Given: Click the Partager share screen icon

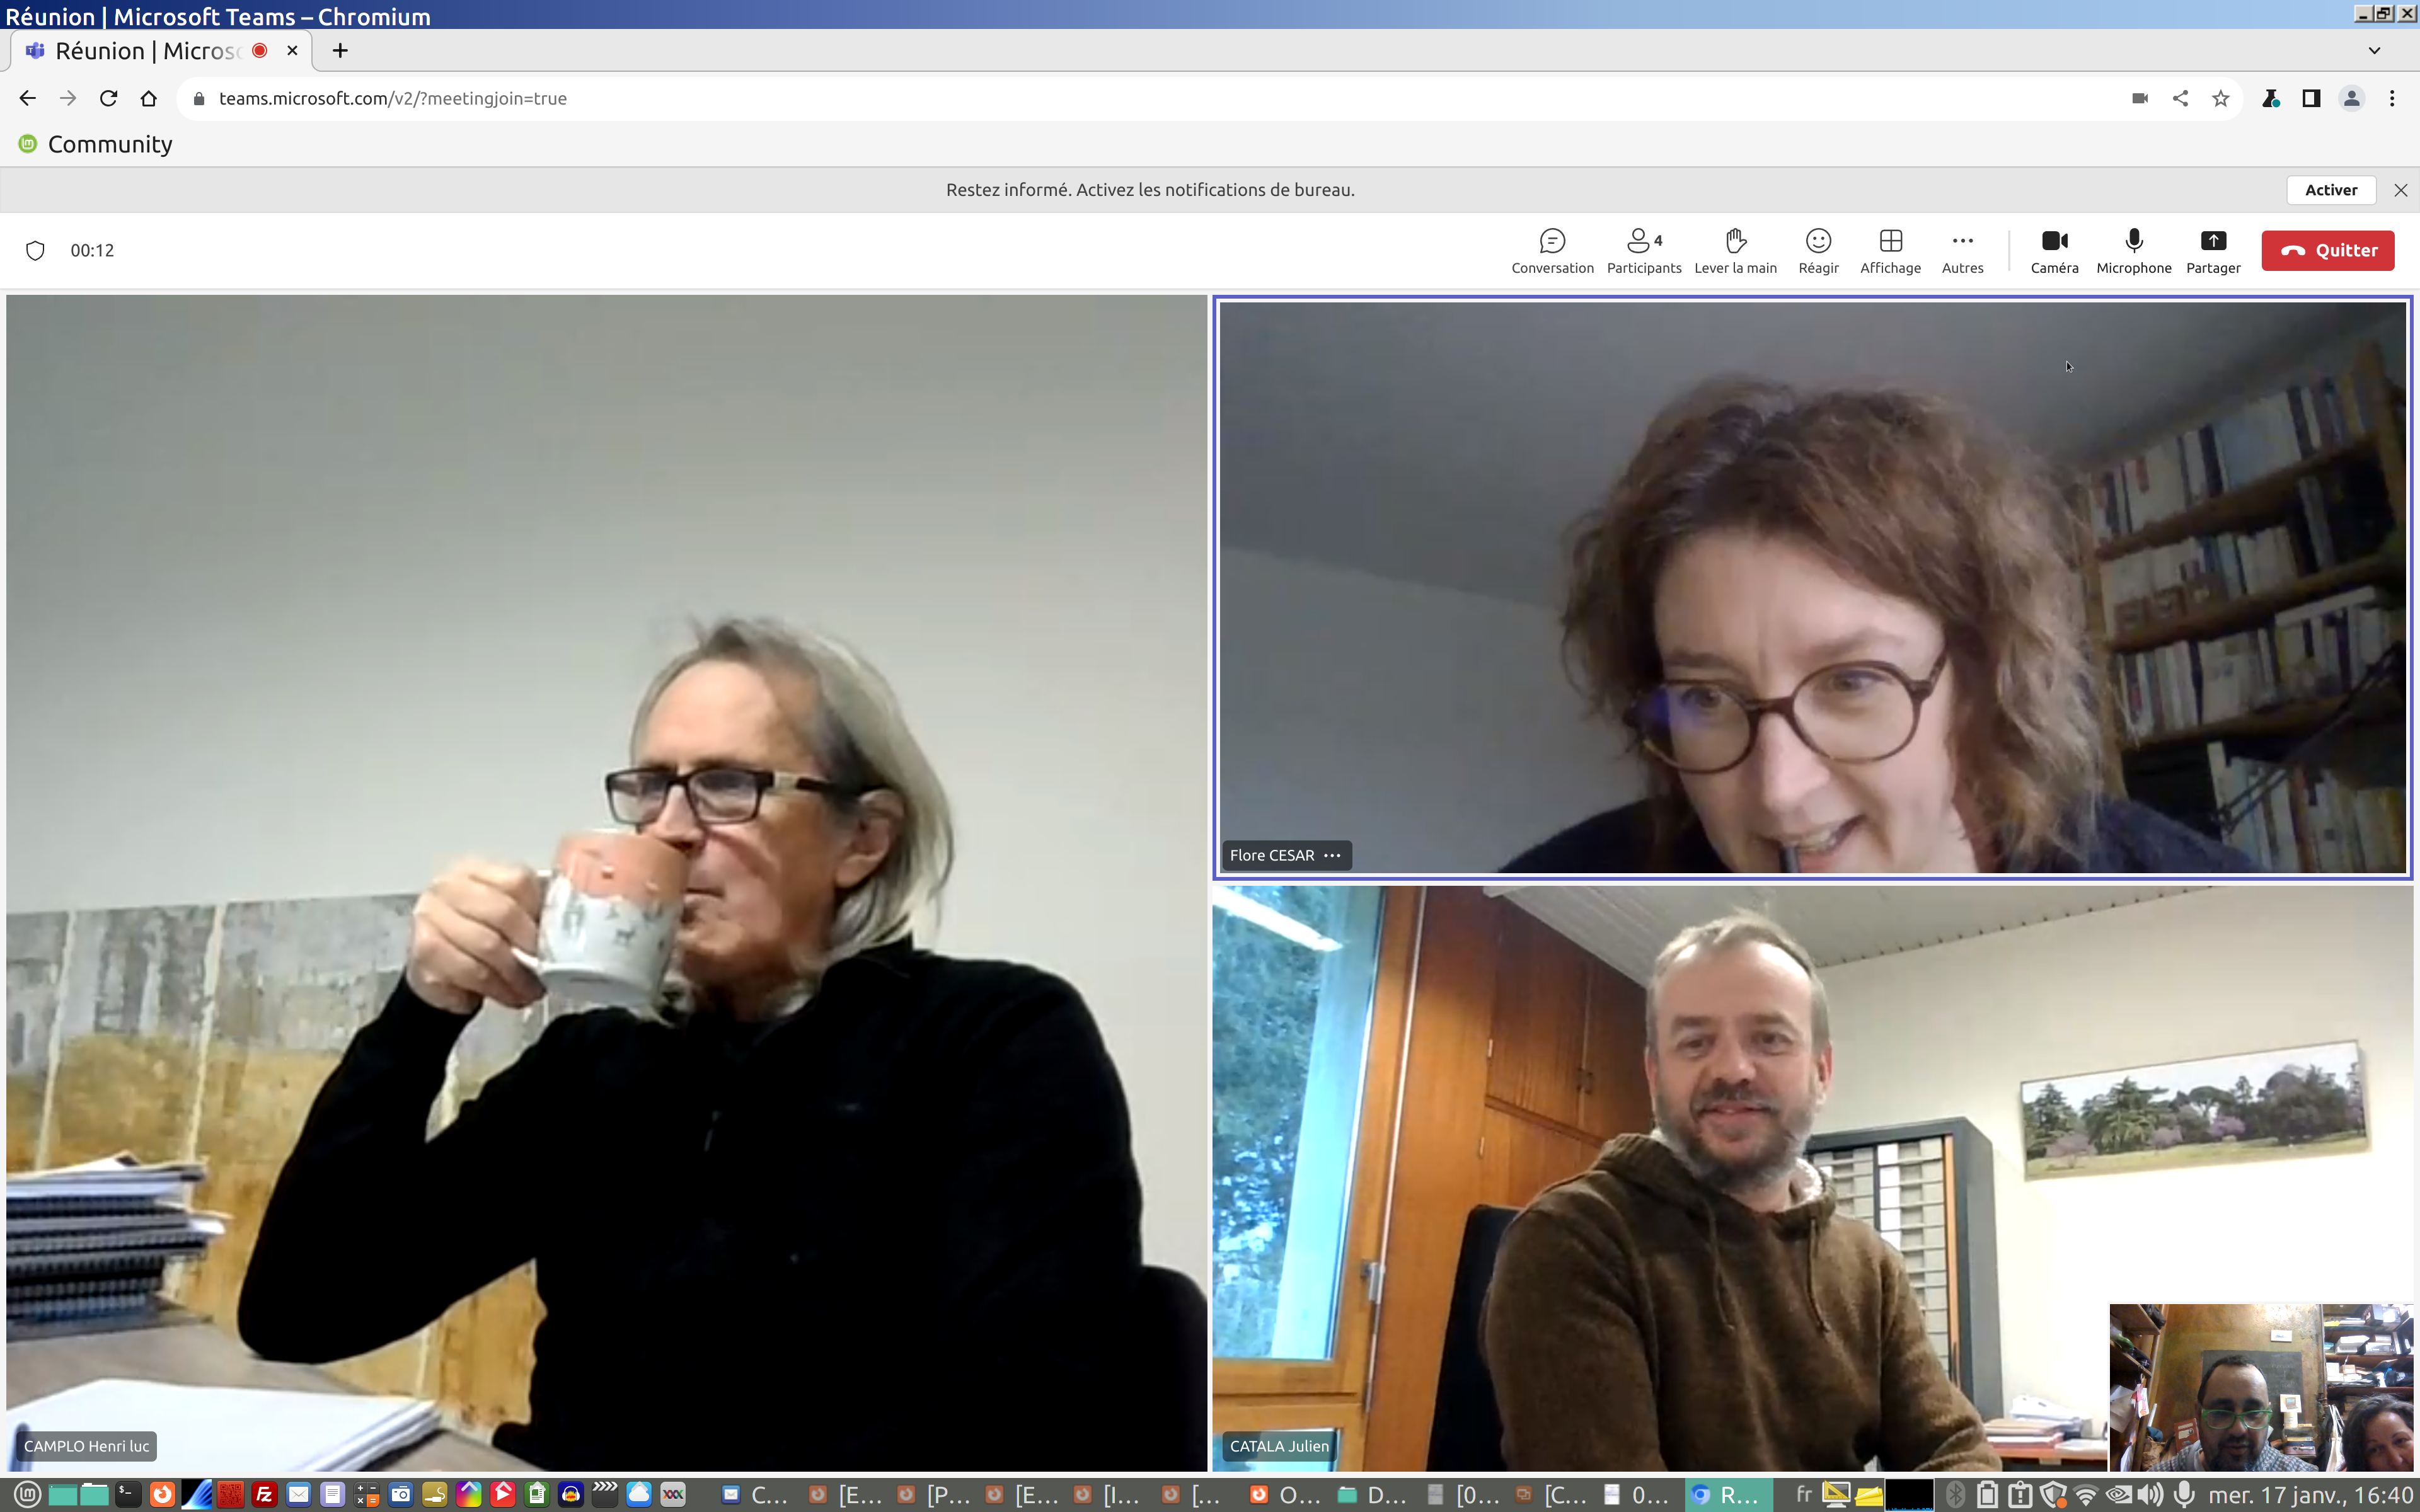Looking at the screenshot, I should tap(2213, 250).
